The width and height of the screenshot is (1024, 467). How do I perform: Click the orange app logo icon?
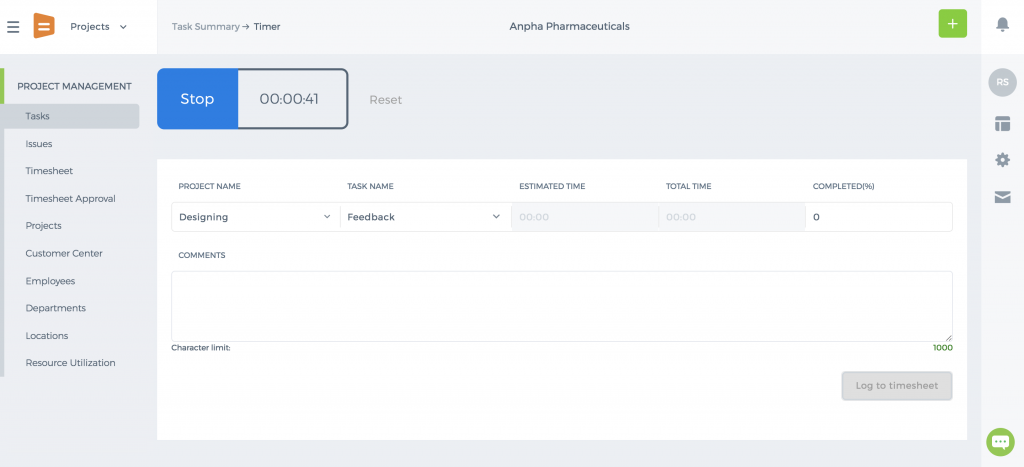pyautogui.click(x=44, y=26)
